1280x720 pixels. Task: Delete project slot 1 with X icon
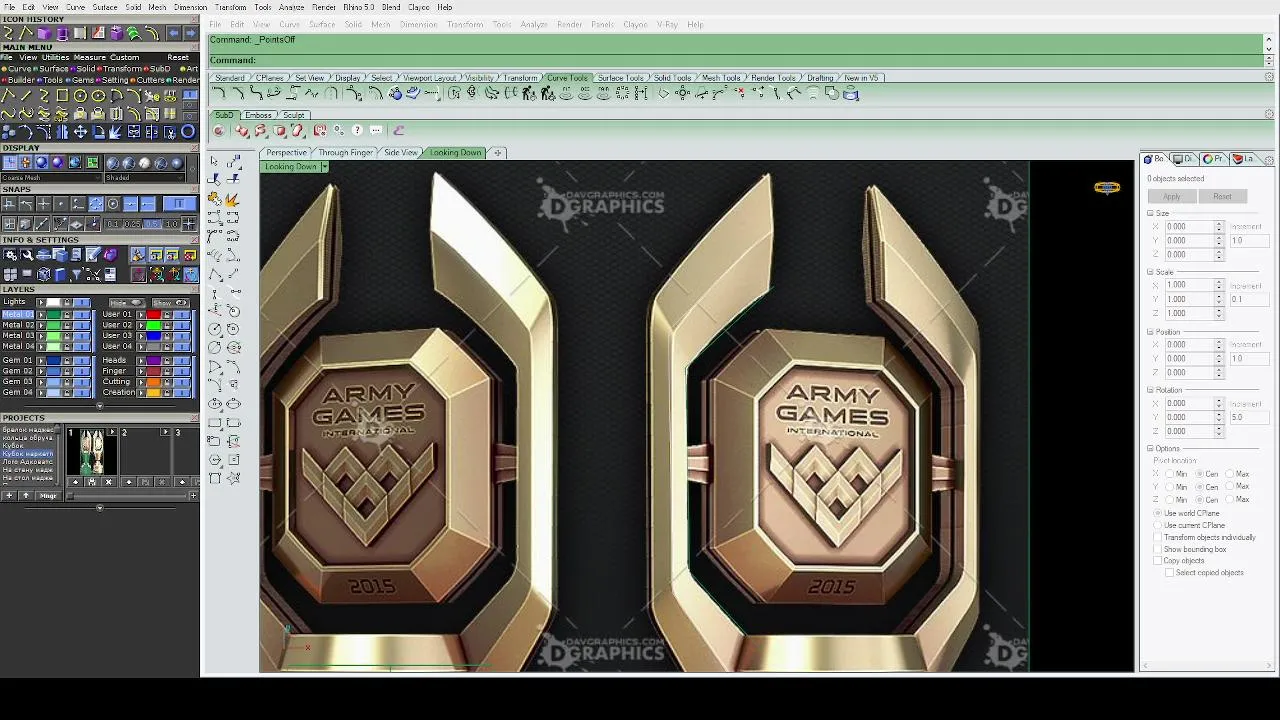pos(109,482)
